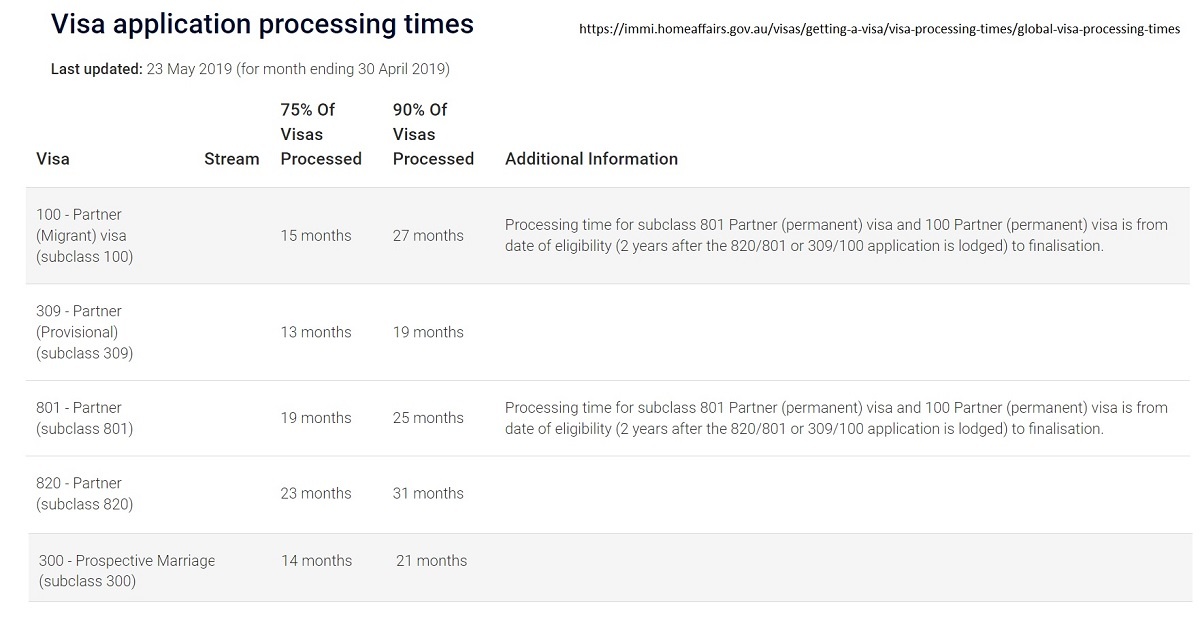
Task: Open the immi.homeaffairs.gov.au processing times URL
Action: tap(879, 30)
